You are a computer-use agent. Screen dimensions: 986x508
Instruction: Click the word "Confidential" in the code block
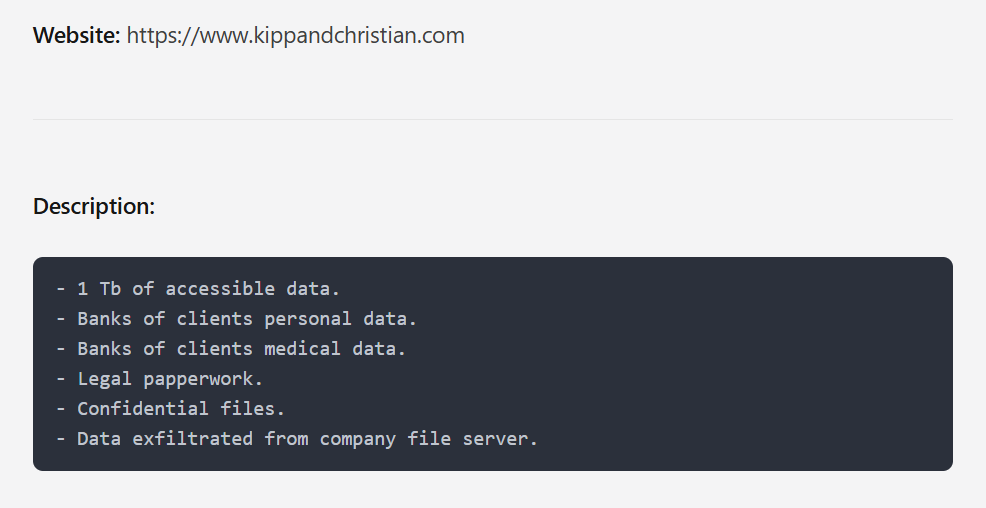143,409
